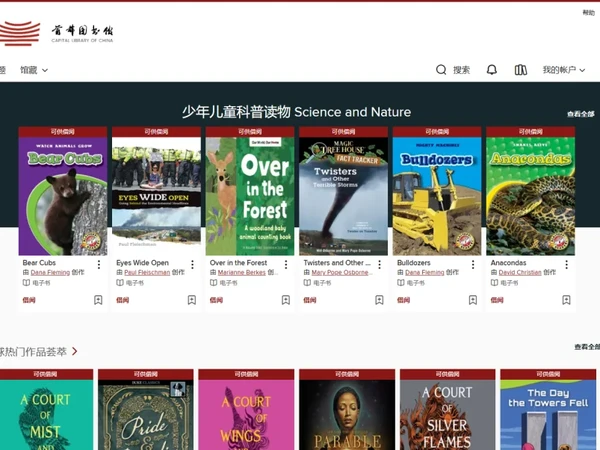Open the Parable book cover
This screenshot has width=600, height=450.
pos(347,415)
